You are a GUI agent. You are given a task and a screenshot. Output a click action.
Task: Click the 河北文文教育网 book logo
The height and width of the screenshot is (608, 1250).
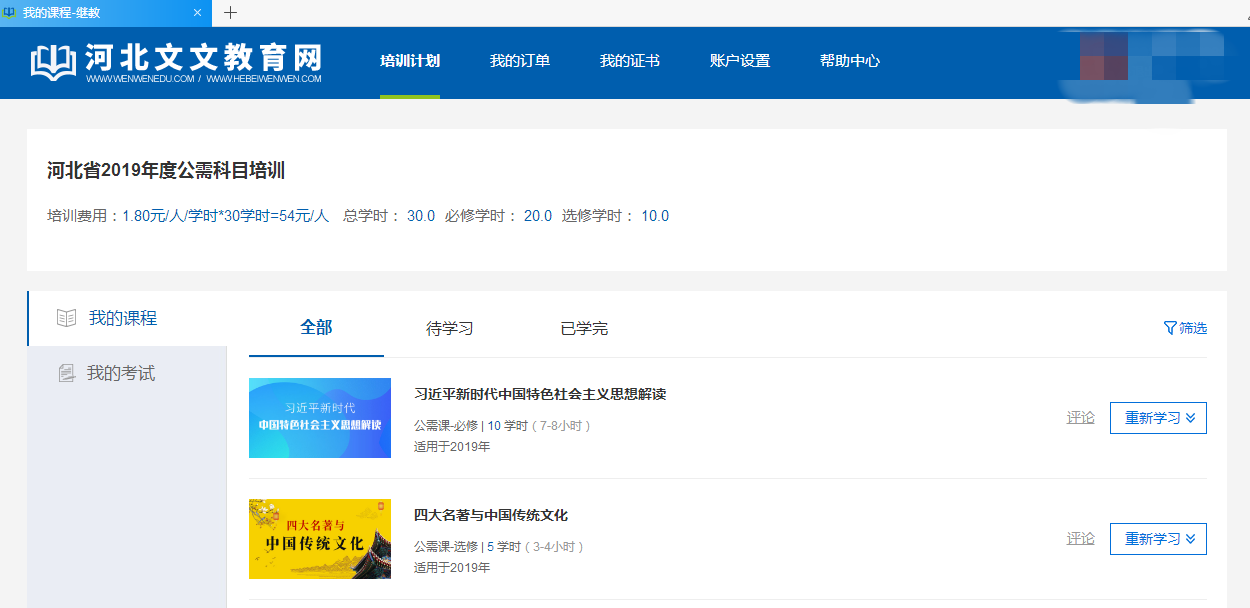point(54,62)
